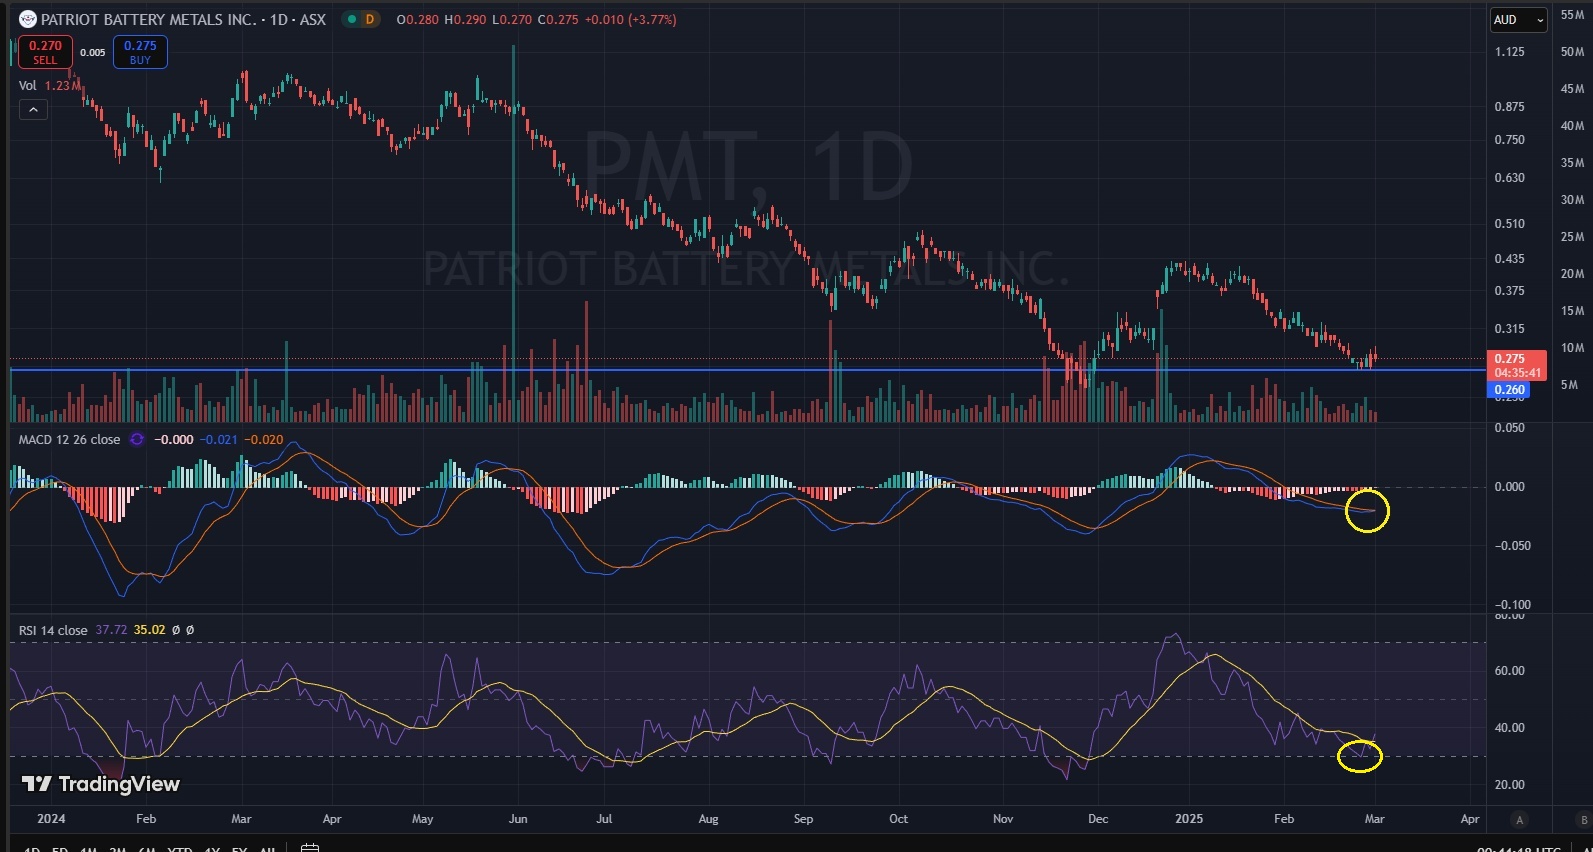Click the orange D delayed-data badge

370,19
